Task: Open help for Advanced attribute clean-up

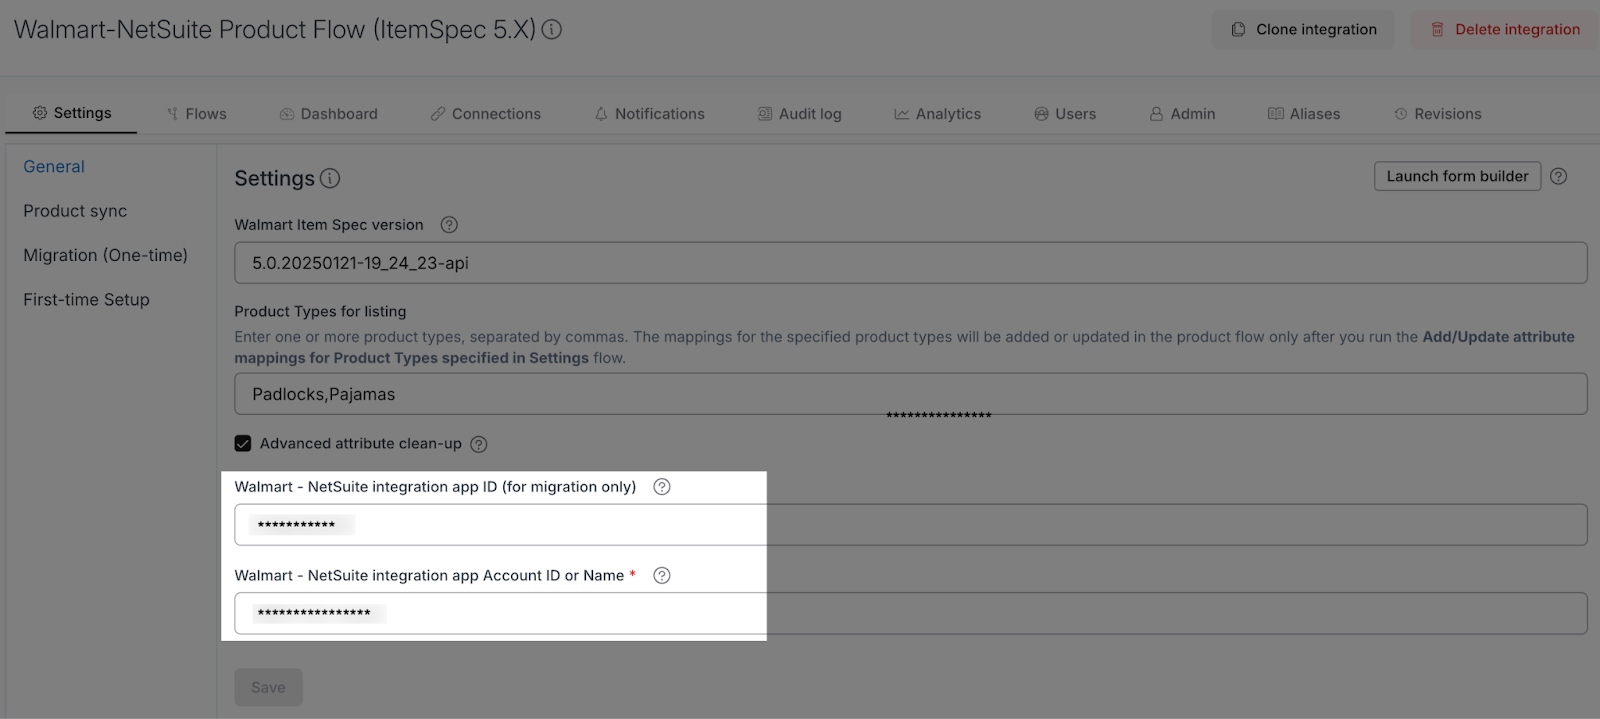Action: click(x=479, y=444)
